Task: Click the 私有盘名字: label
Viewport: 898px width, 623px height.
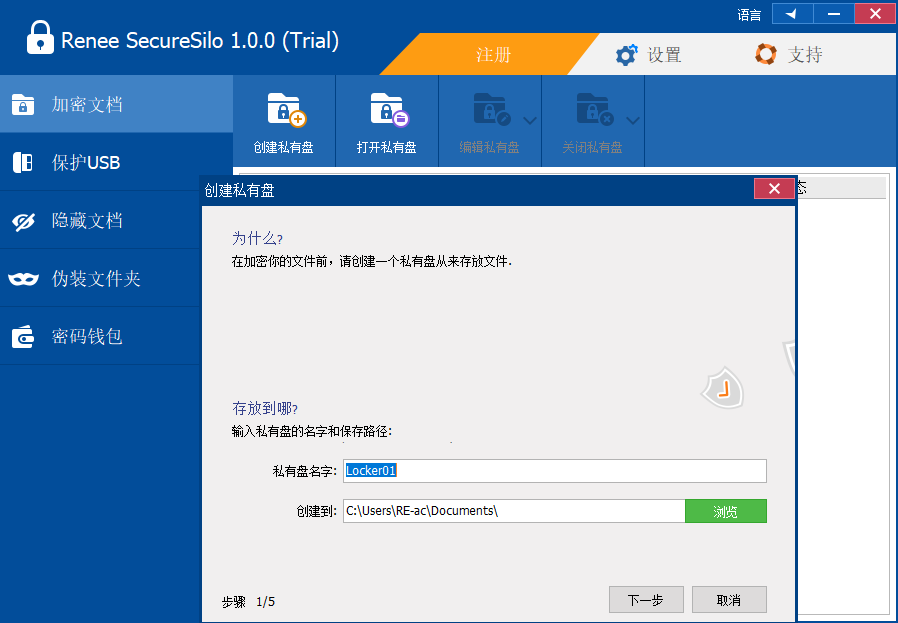Action: [x=305, y=471]
